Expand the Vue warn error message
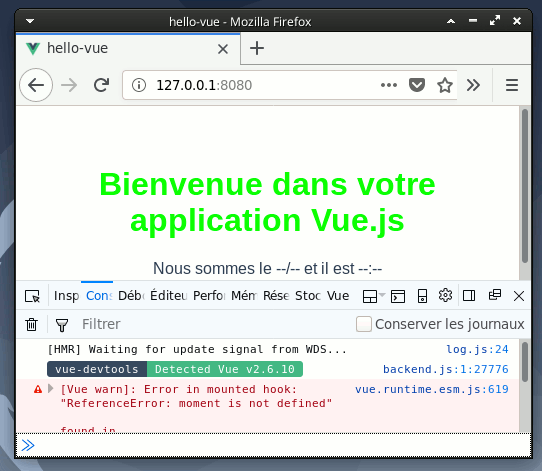 point(51,389)
